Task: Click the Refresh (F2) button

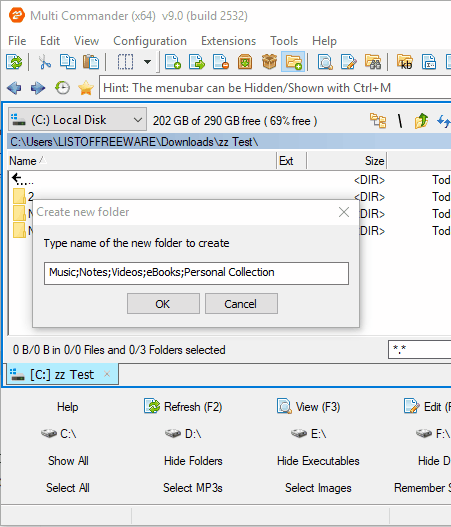Action: coord(183,407)
